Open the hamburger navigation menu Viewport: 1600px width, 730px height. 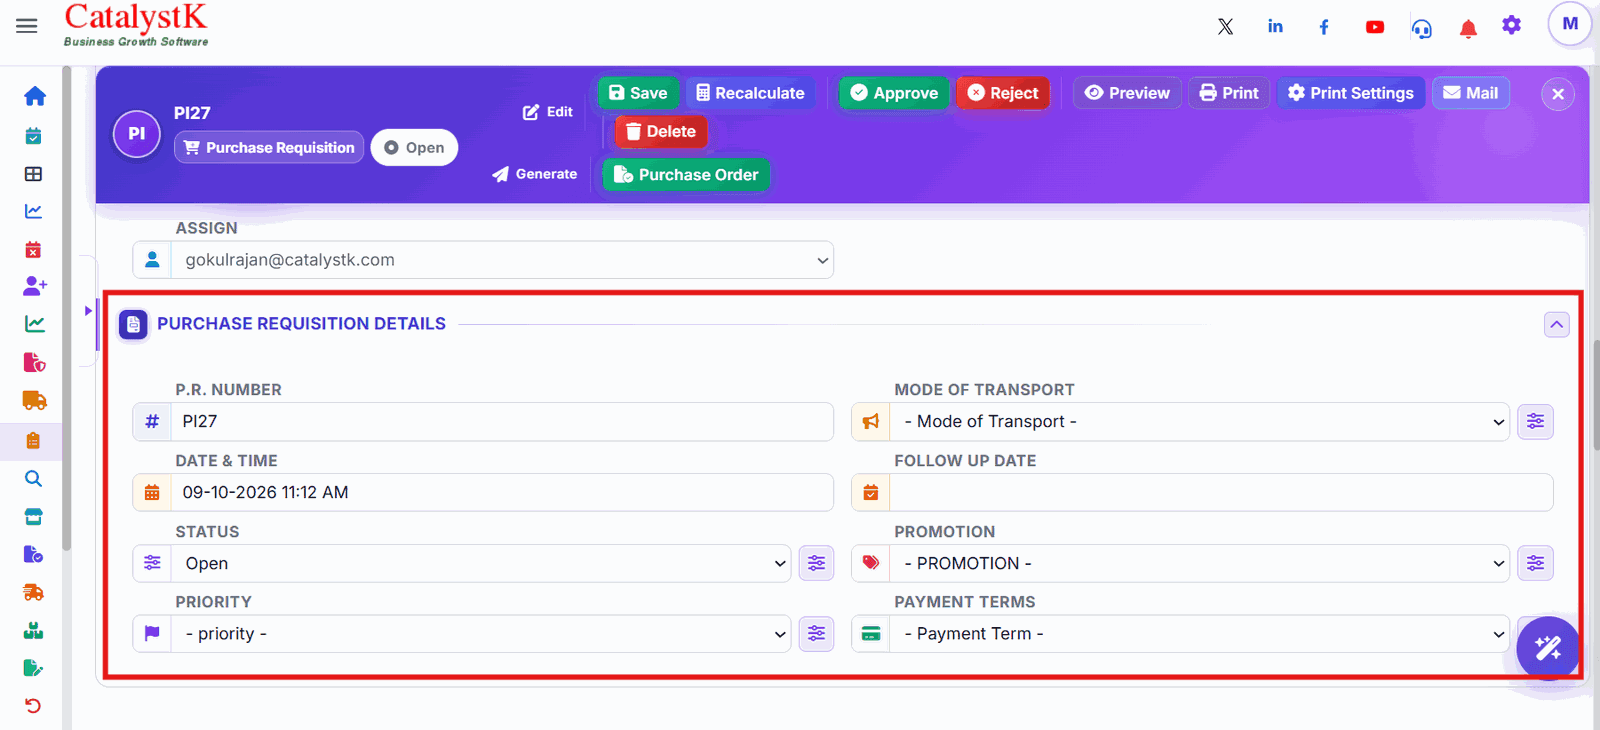[x=27, y=26]
